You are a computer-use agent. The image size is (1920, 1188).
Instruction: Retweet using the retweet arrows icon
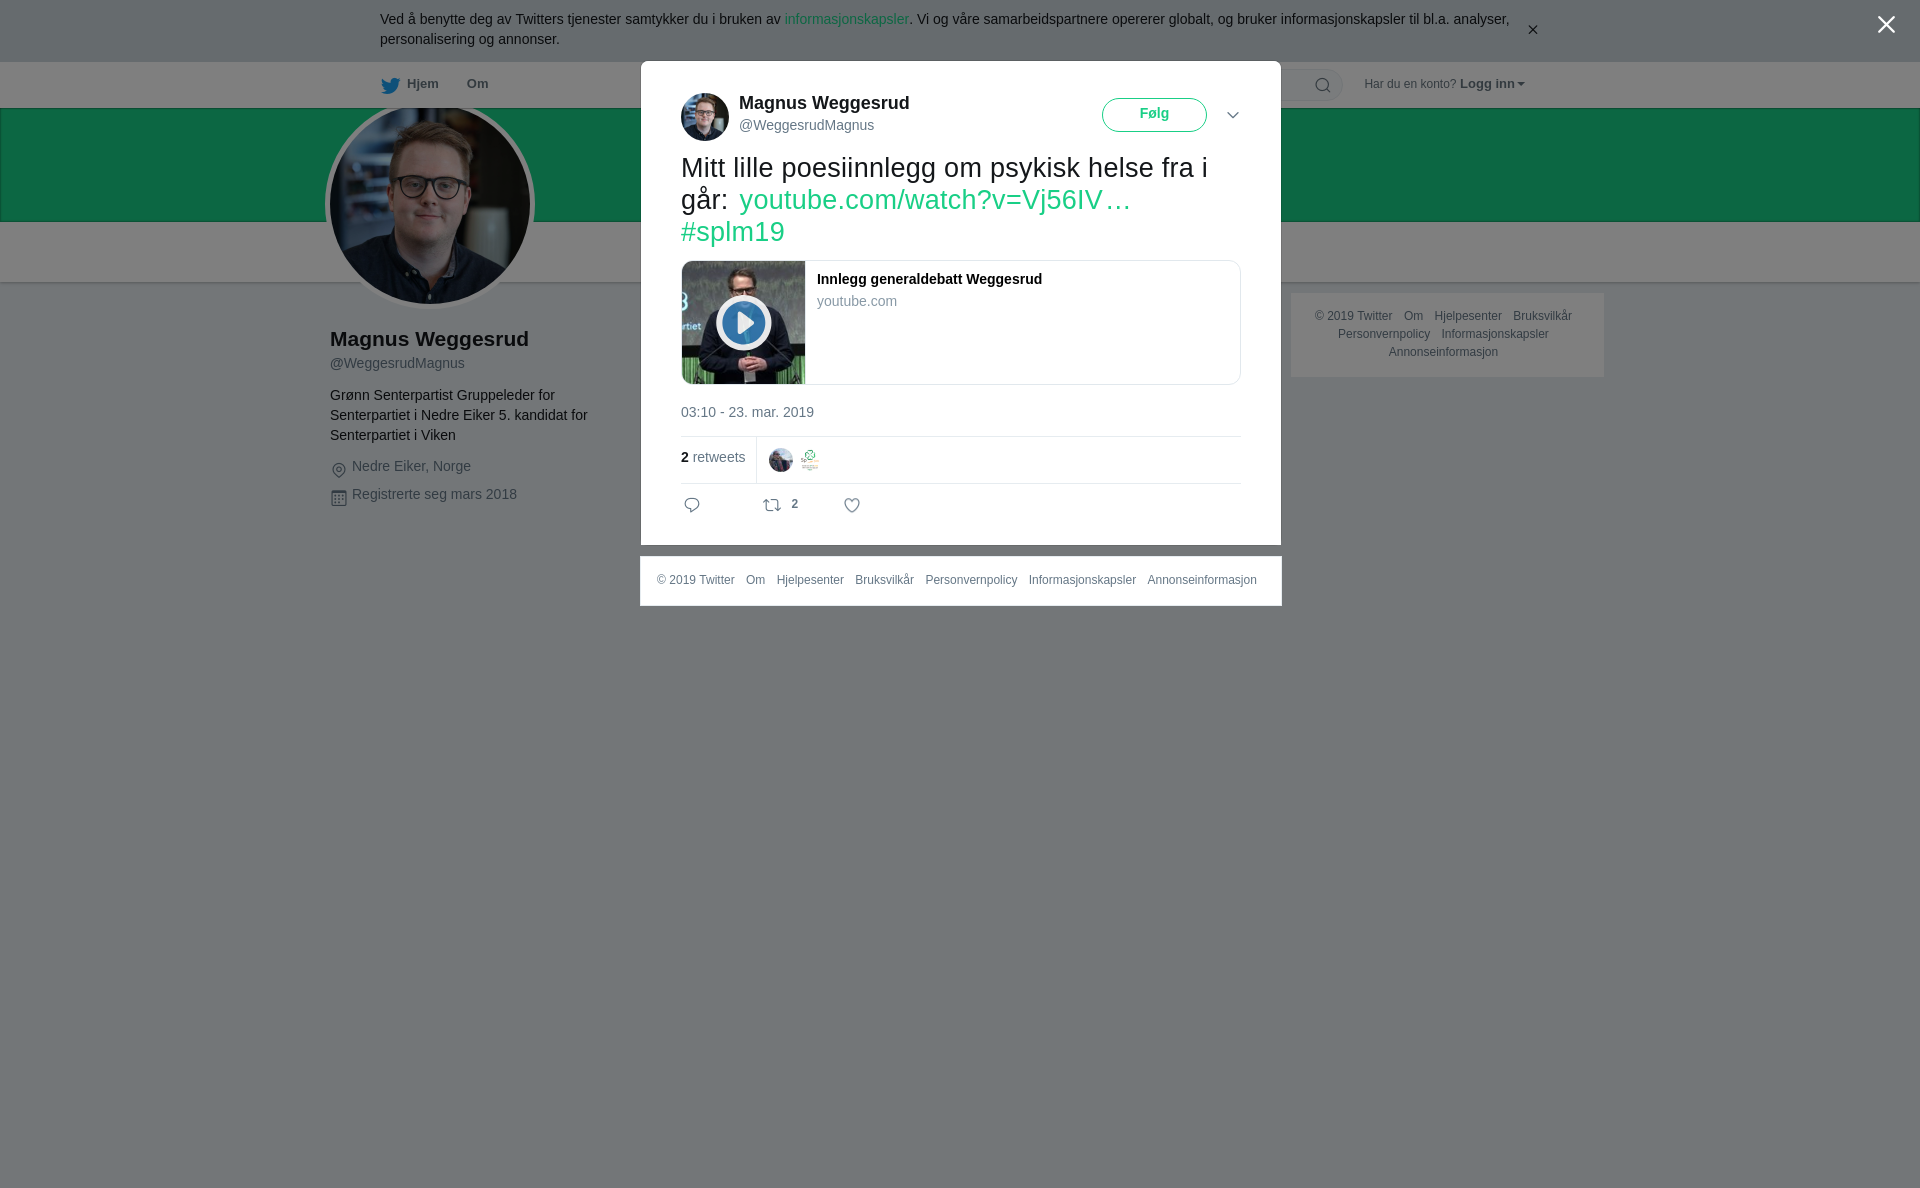tap(772, 505)
